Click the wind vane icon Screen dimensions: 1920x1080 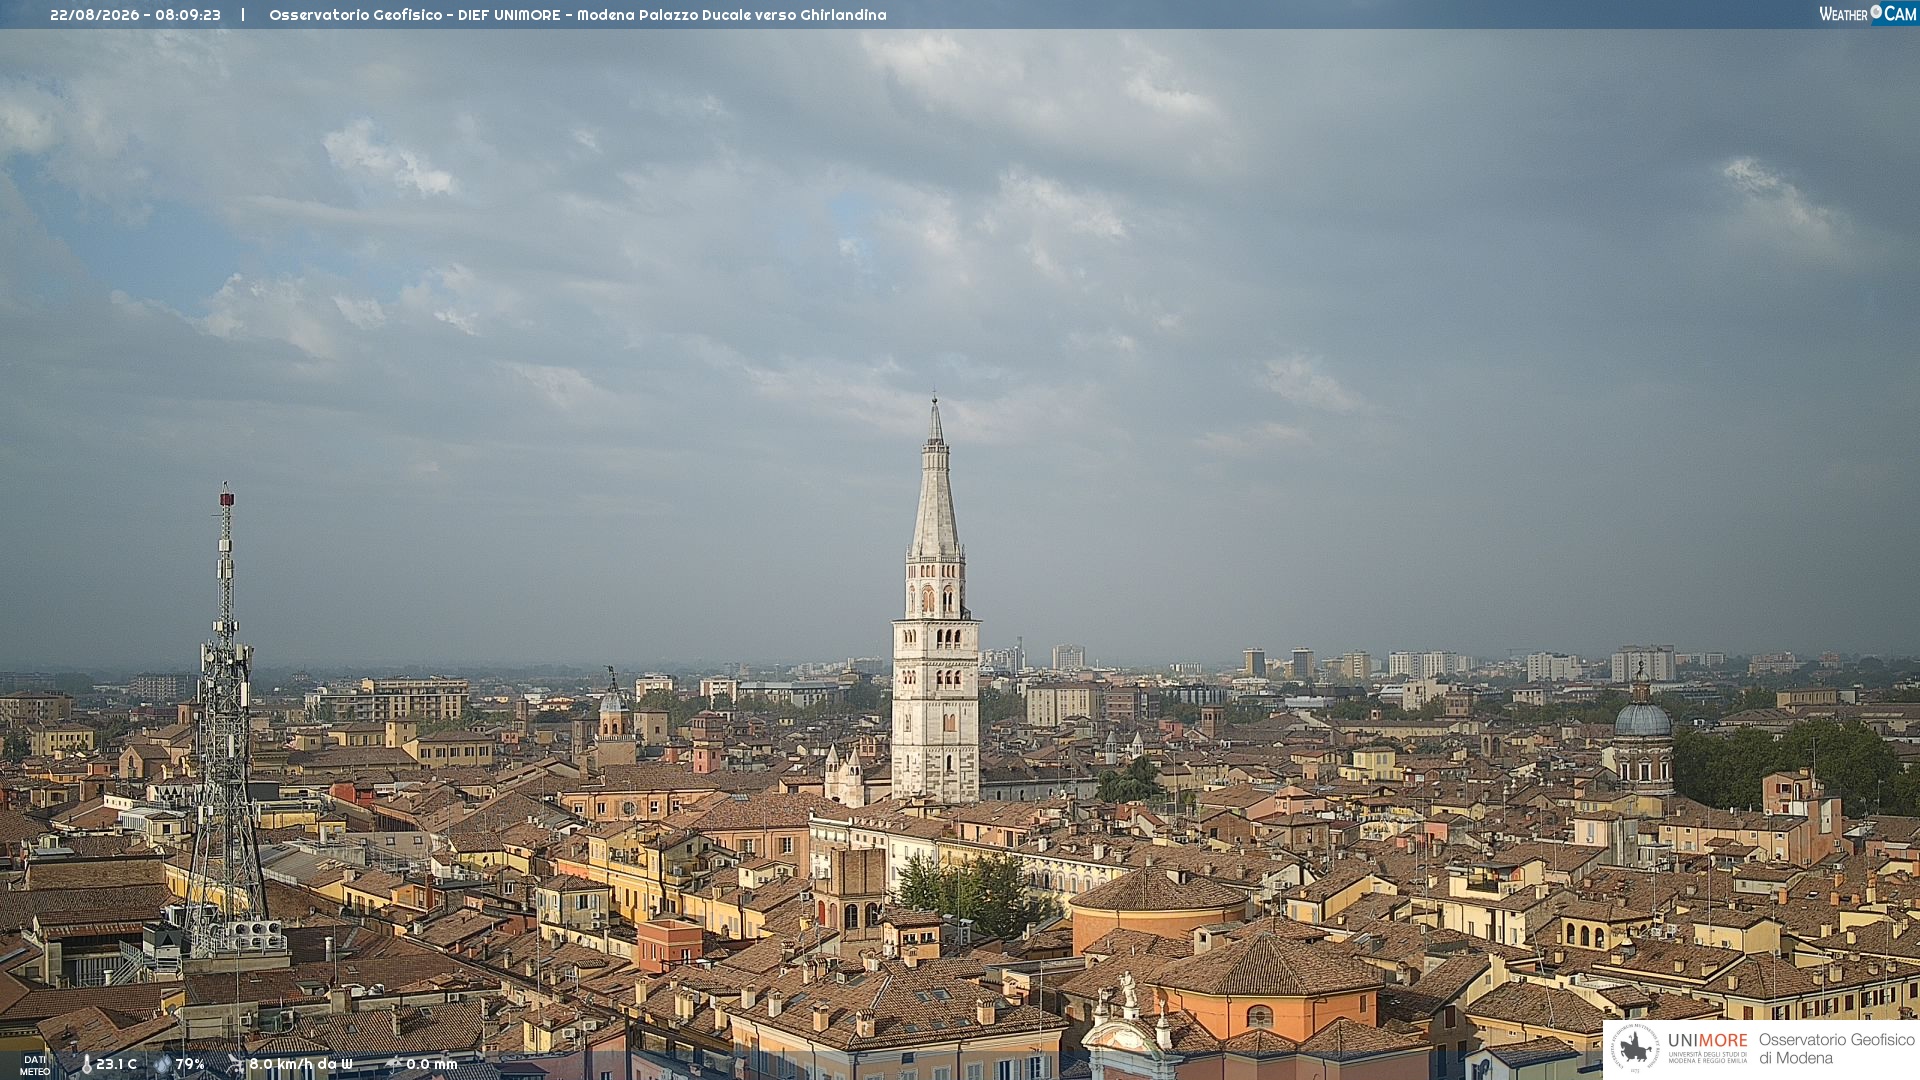click(x=235, y=1064)
